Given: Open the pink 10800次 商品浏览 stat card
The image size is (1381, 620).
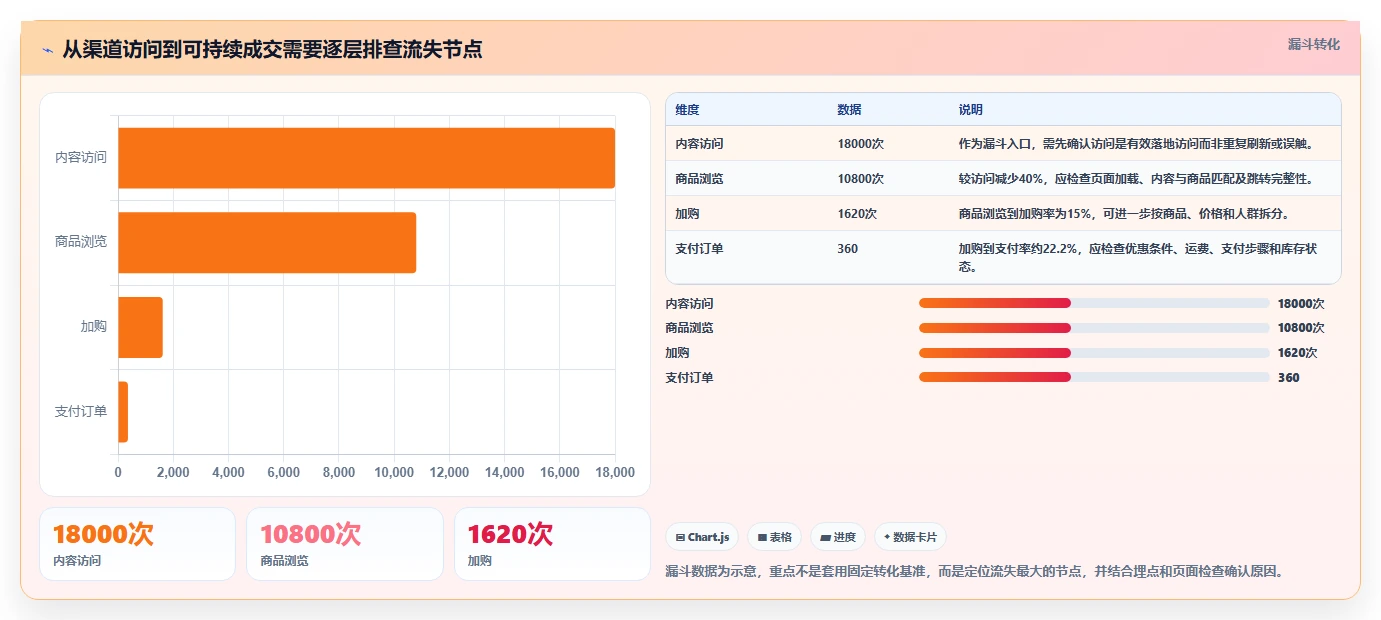Looking at the screenshot, I should coord(345,544).
